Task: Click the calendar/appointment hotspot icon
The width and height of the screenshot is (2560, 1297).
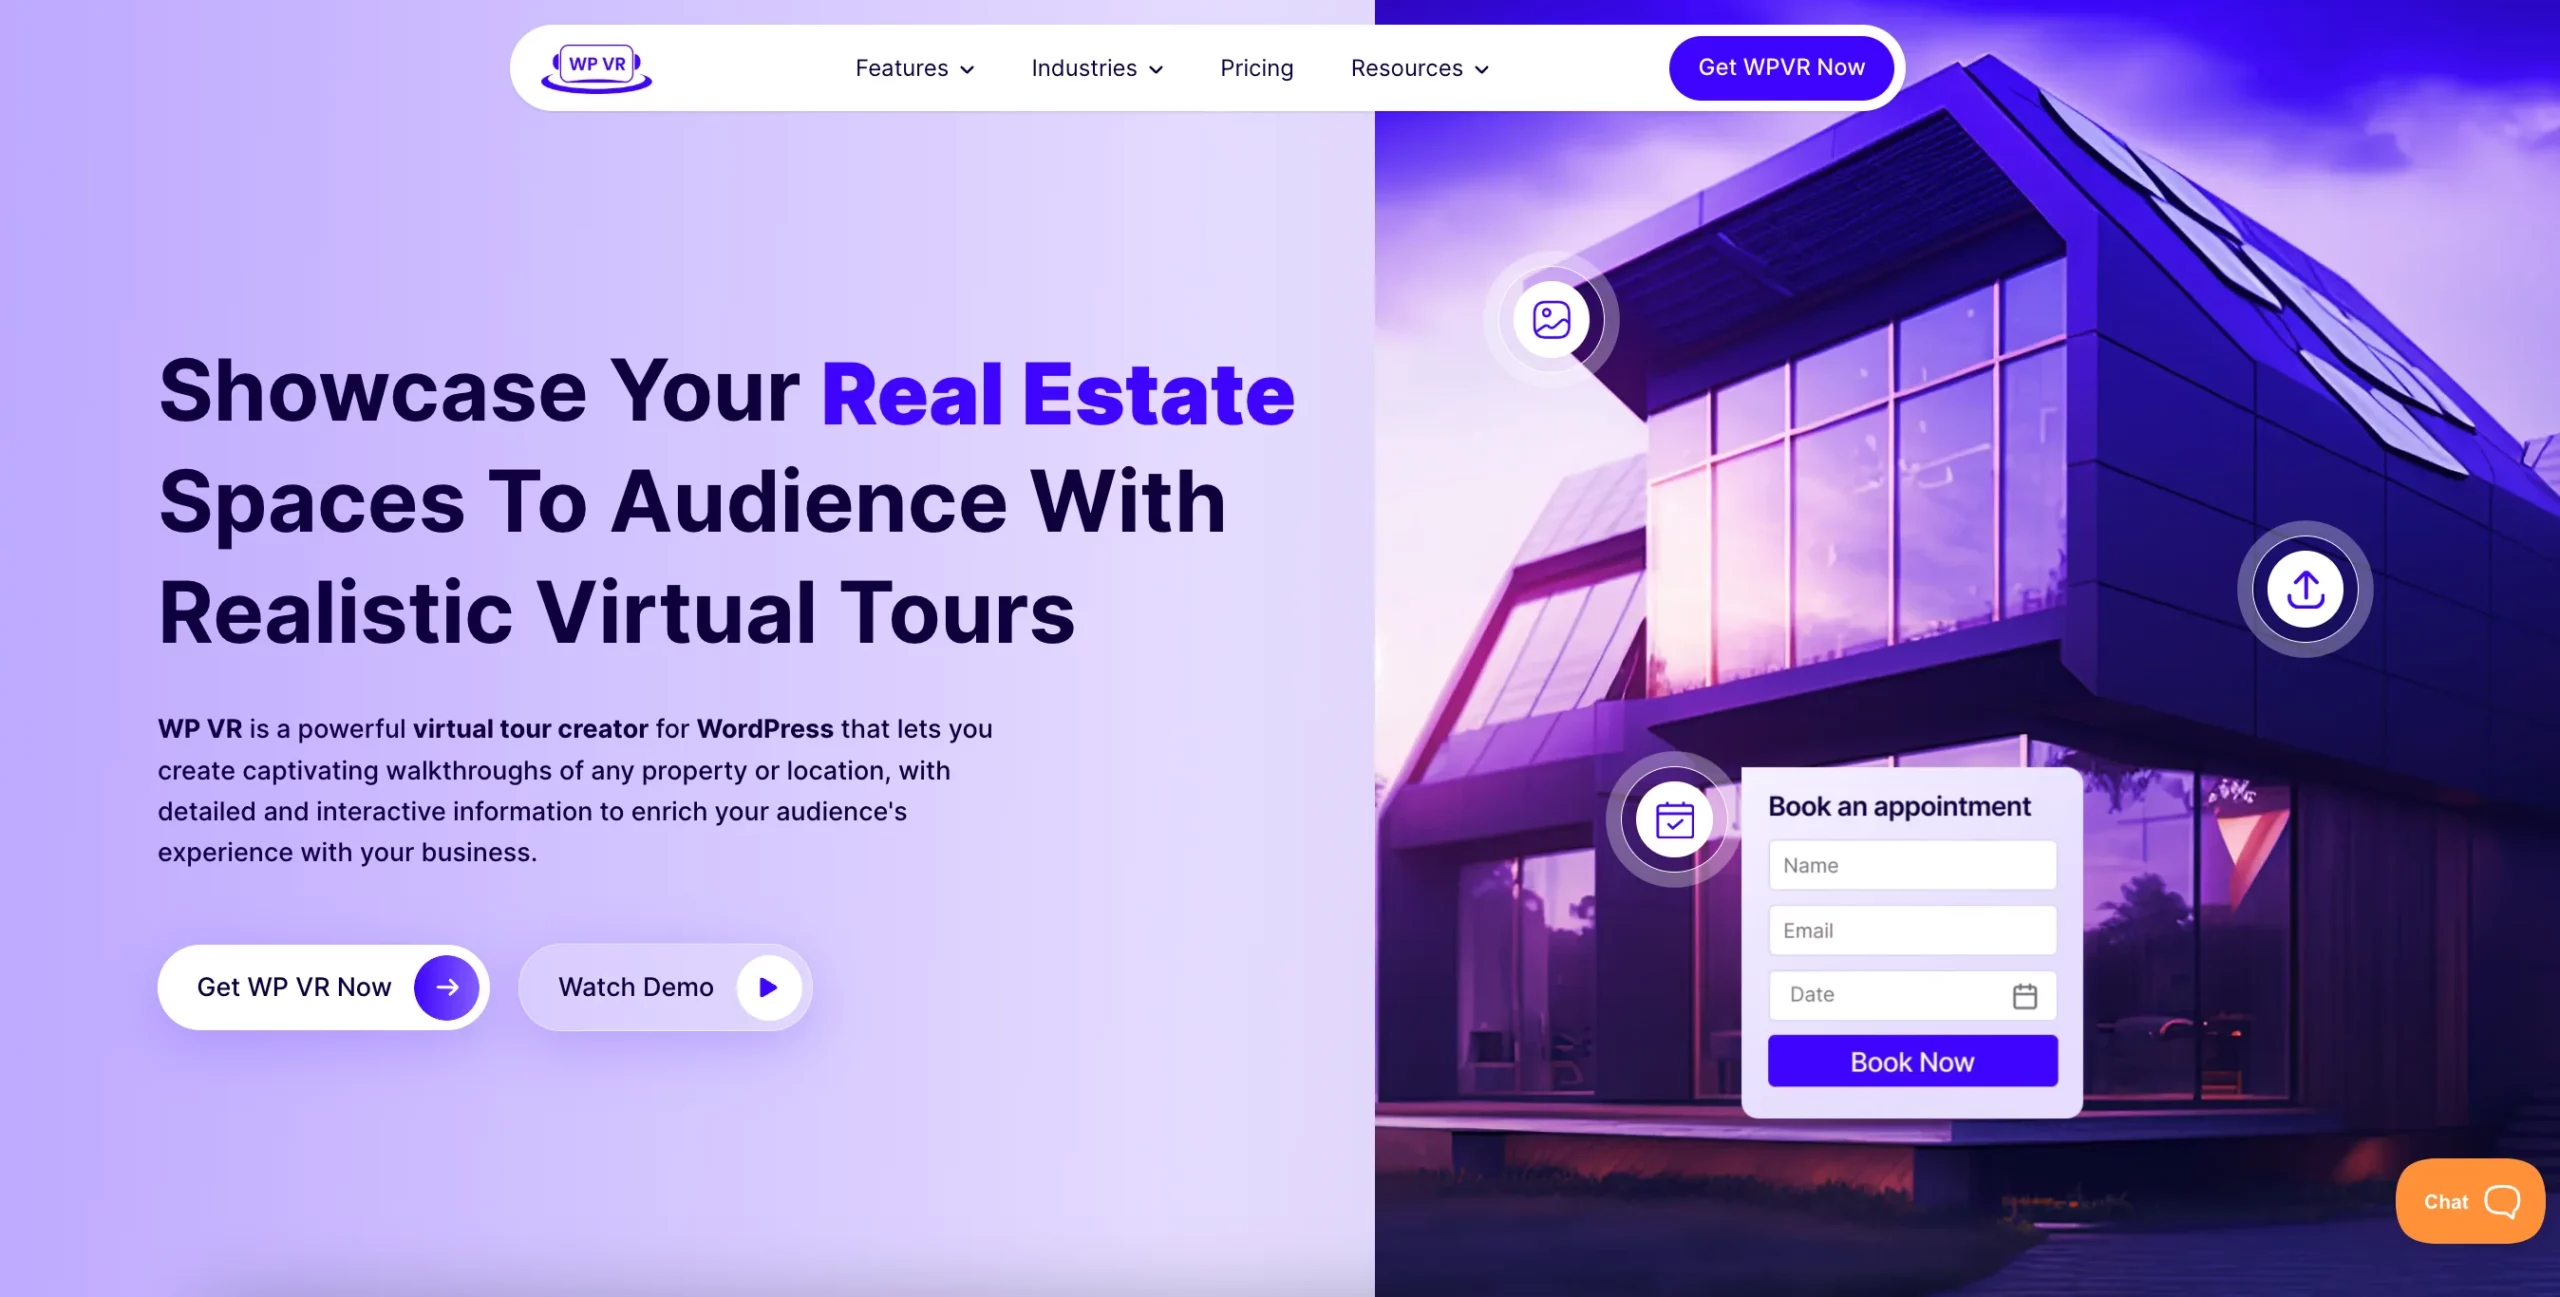Action: click(x=1672, y=816)
